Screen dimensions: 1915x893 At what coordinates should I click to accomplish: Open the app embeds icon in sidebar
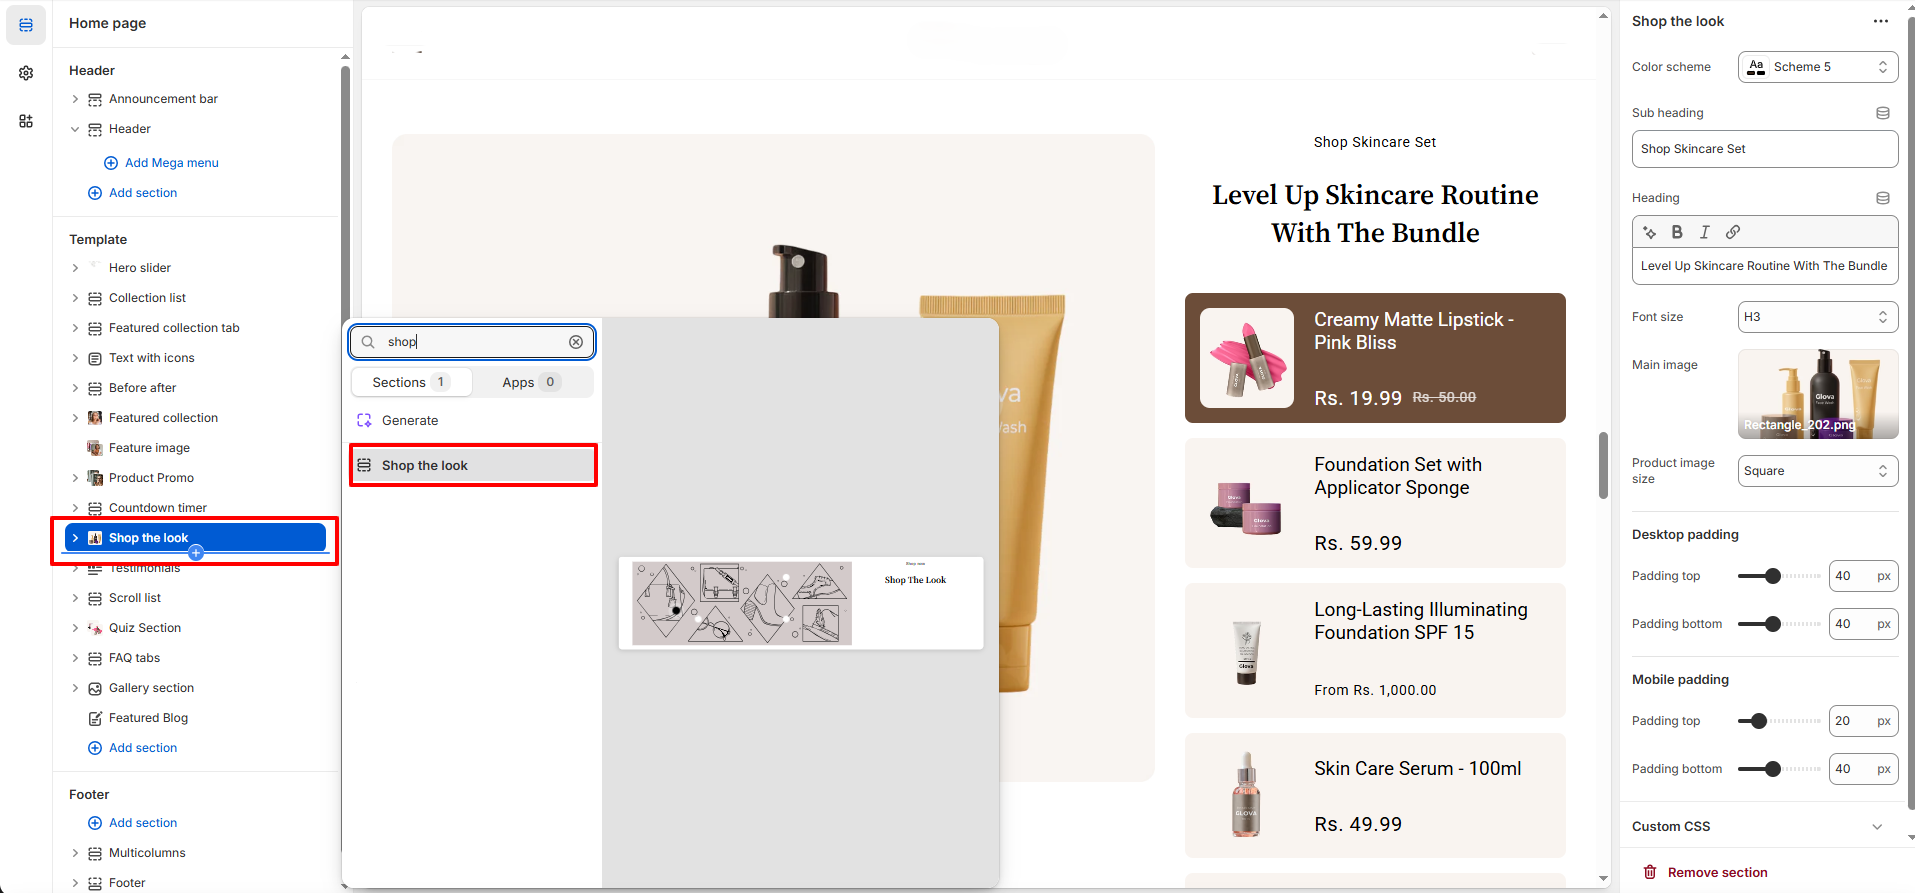[x=26, y=121]
